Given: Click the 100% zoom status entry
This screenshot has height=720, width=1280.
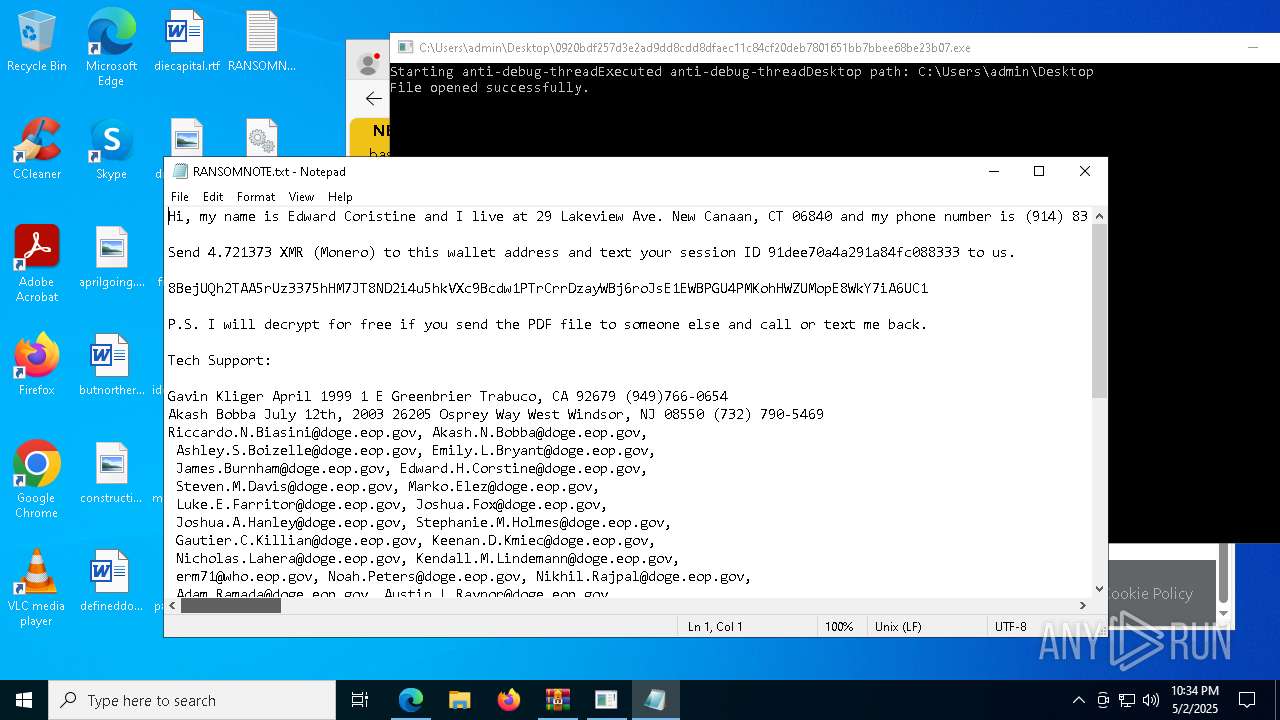Looking at the screenshot, I should (839, 627).
